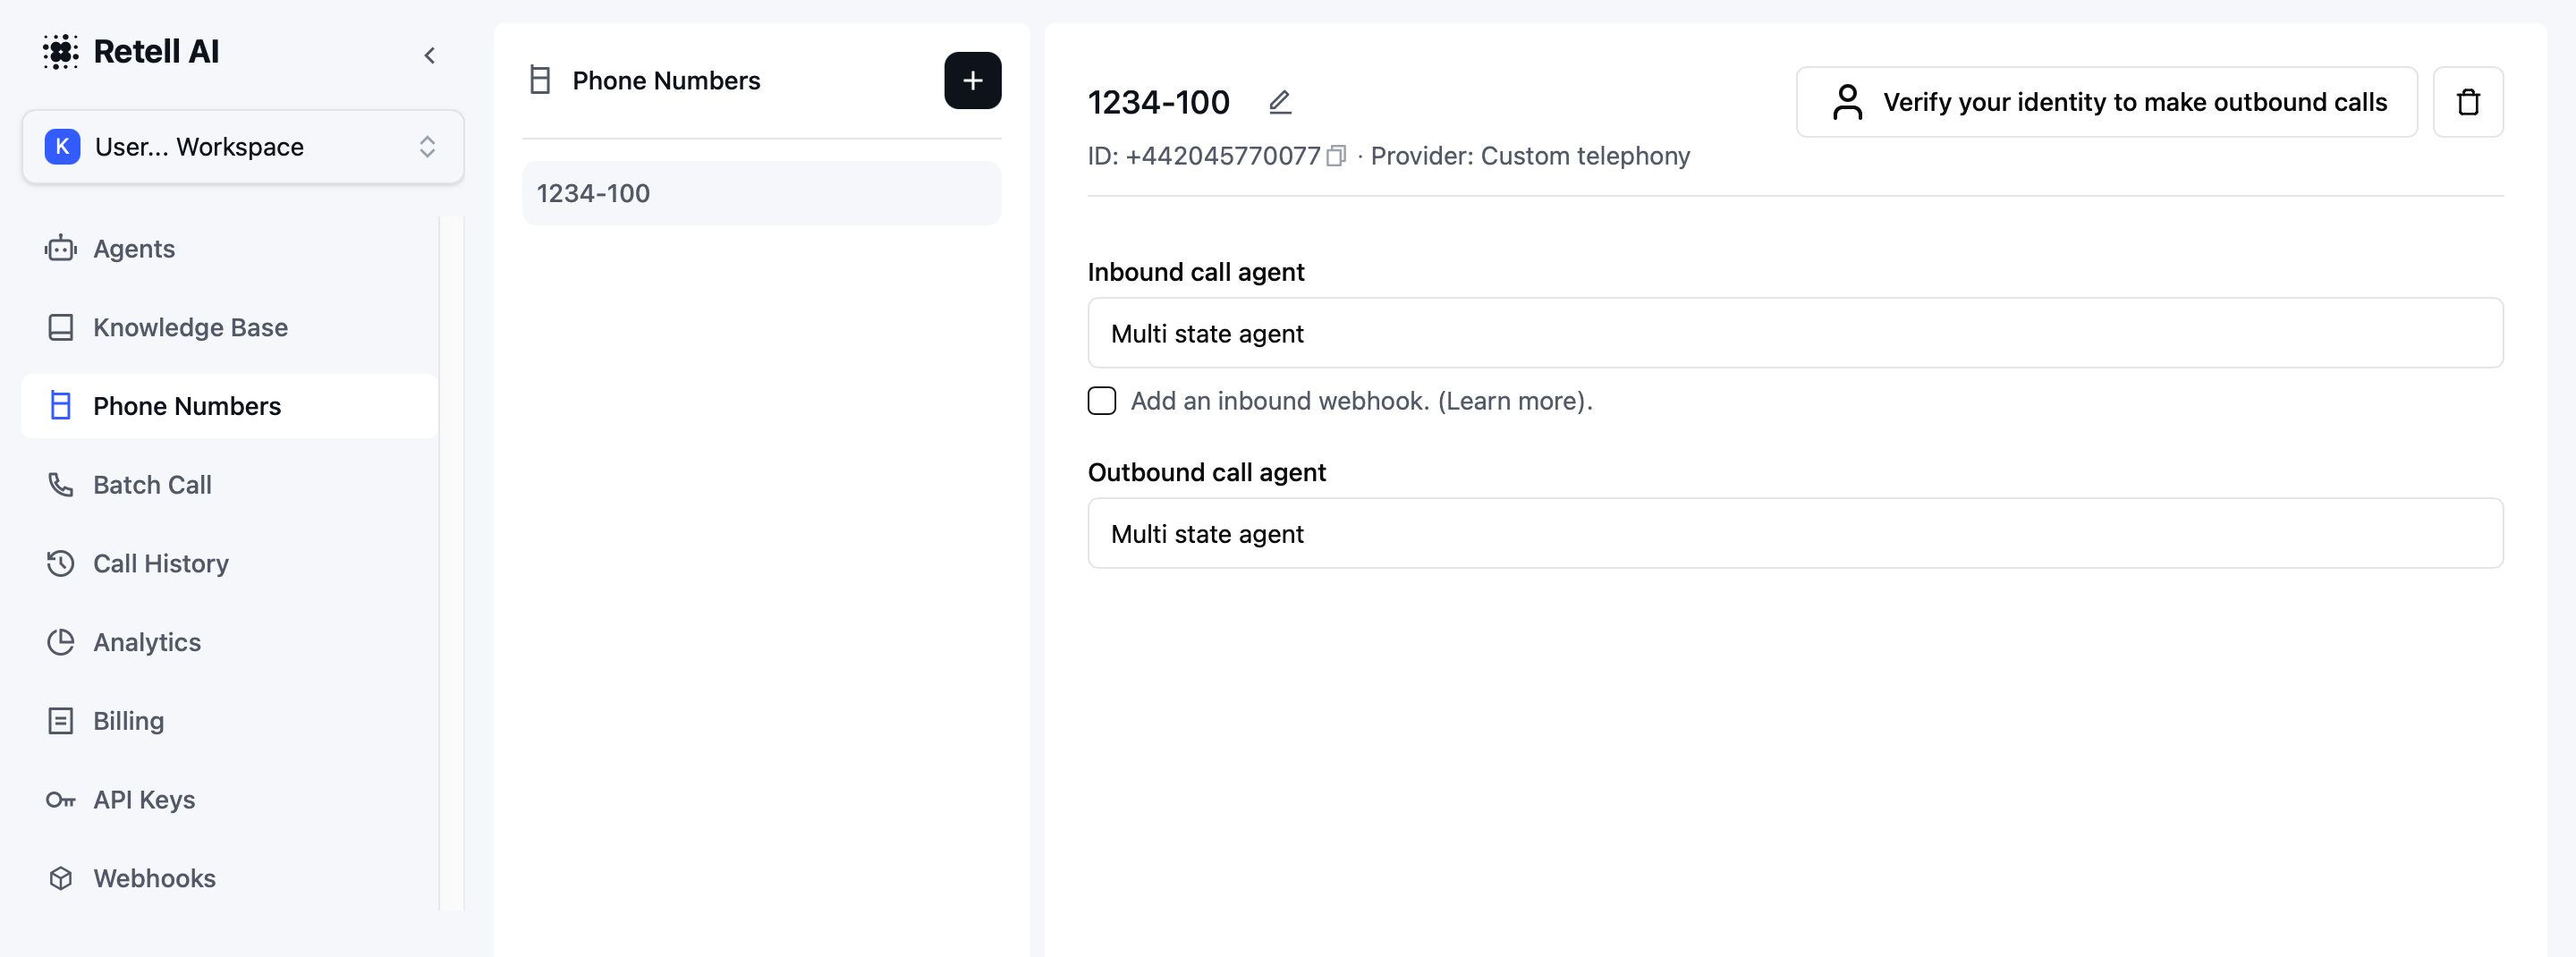
Task: Click Verify your identity to make outbound calls
Action: click(2106, 102)
